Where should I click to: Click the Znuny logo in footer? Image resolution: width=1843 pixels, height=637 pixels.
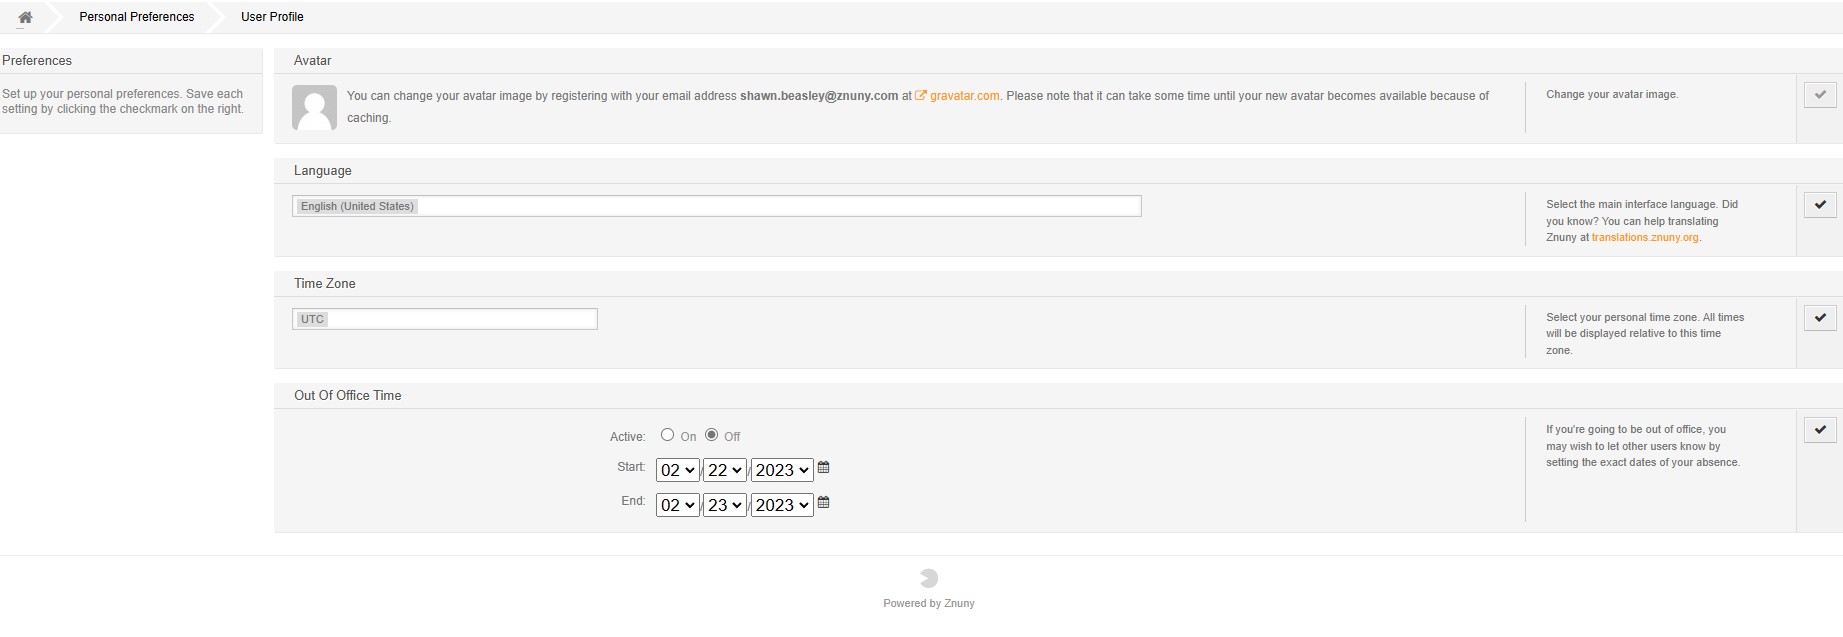click(929, 578)
